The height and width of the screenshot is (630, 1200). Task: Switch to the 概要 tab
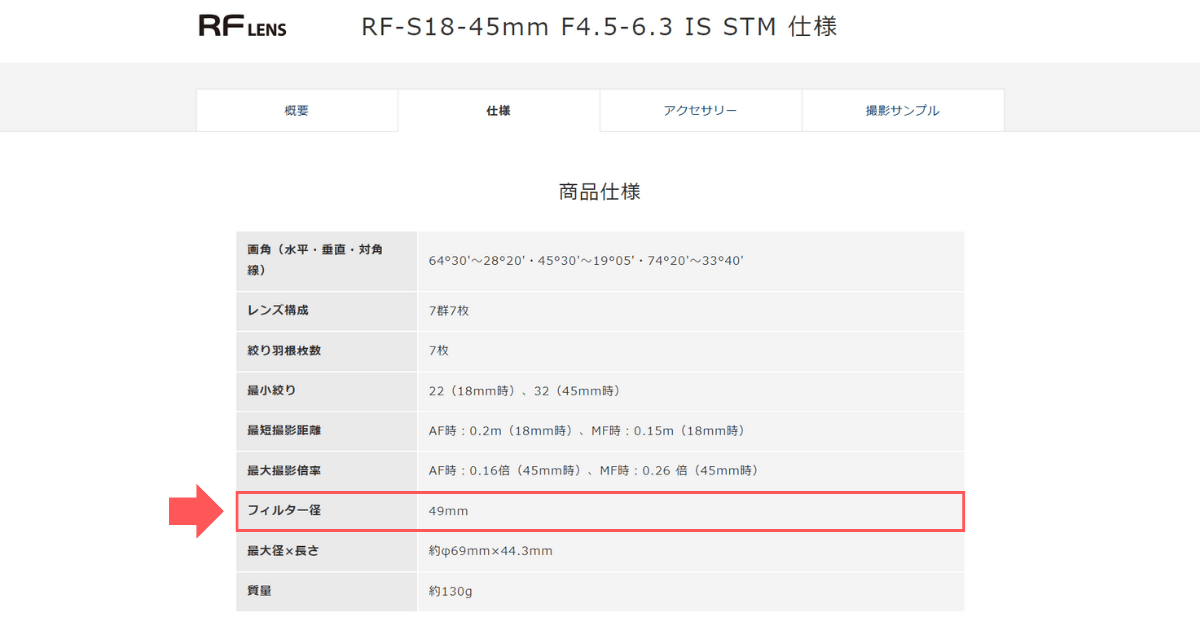[x=297, y=110]
